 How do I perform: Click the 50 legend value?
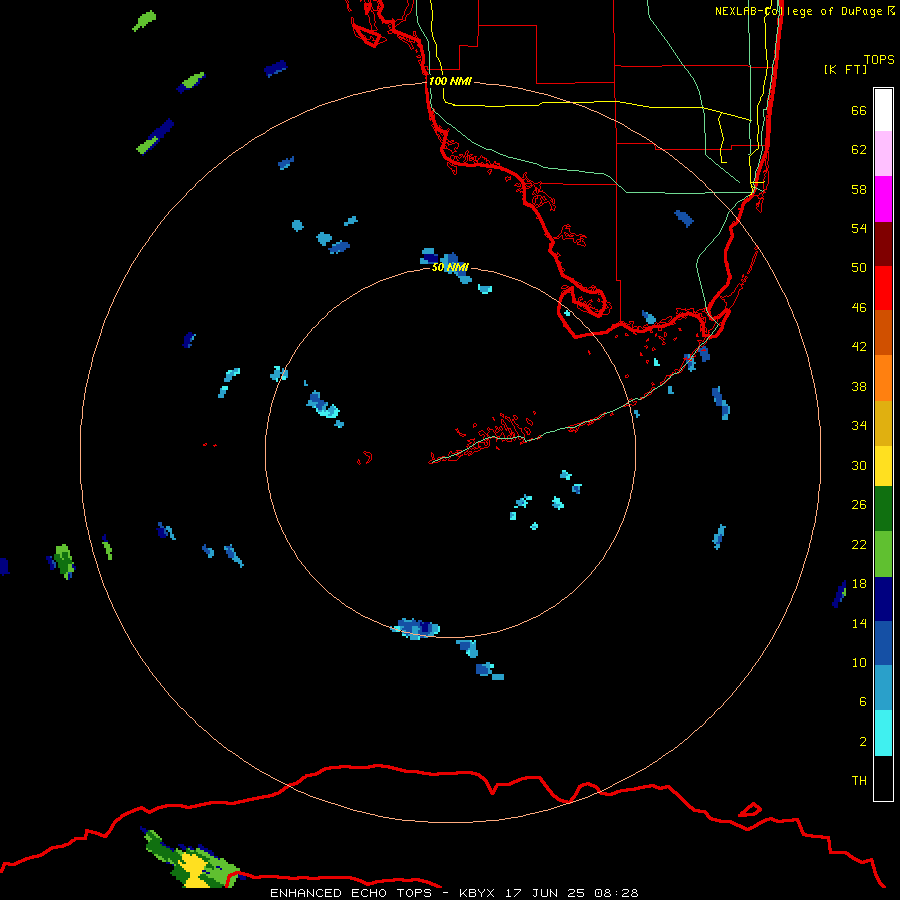(x=859, y=267)
